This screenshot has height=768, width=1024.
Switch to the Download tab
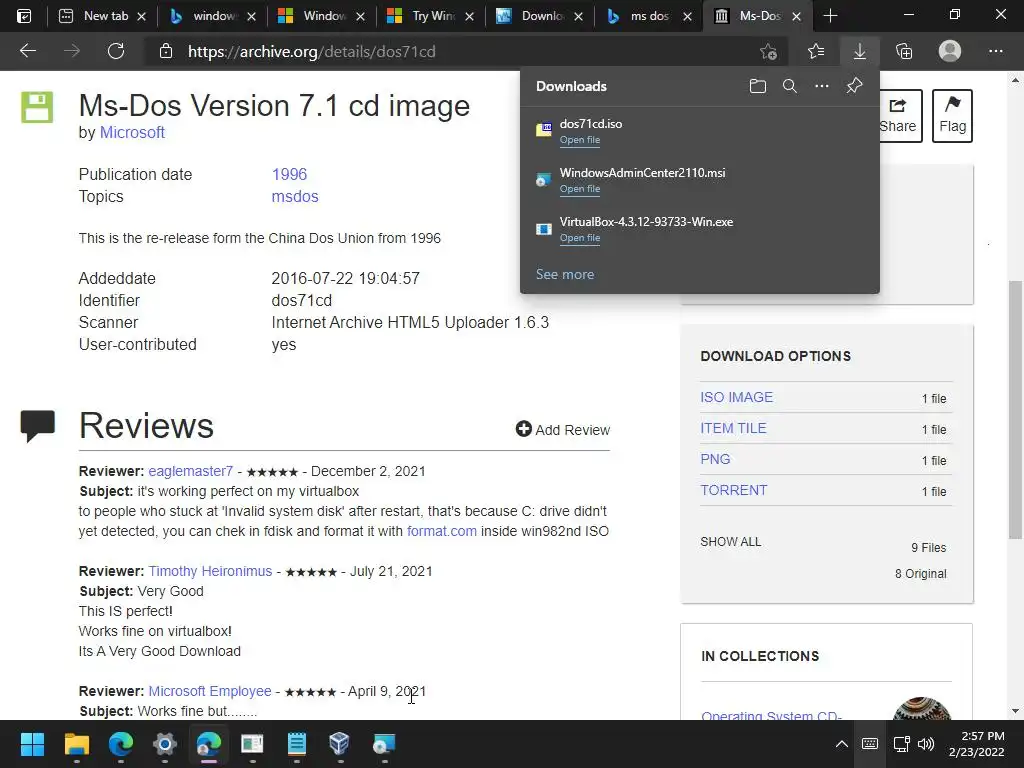pos(537,16)
